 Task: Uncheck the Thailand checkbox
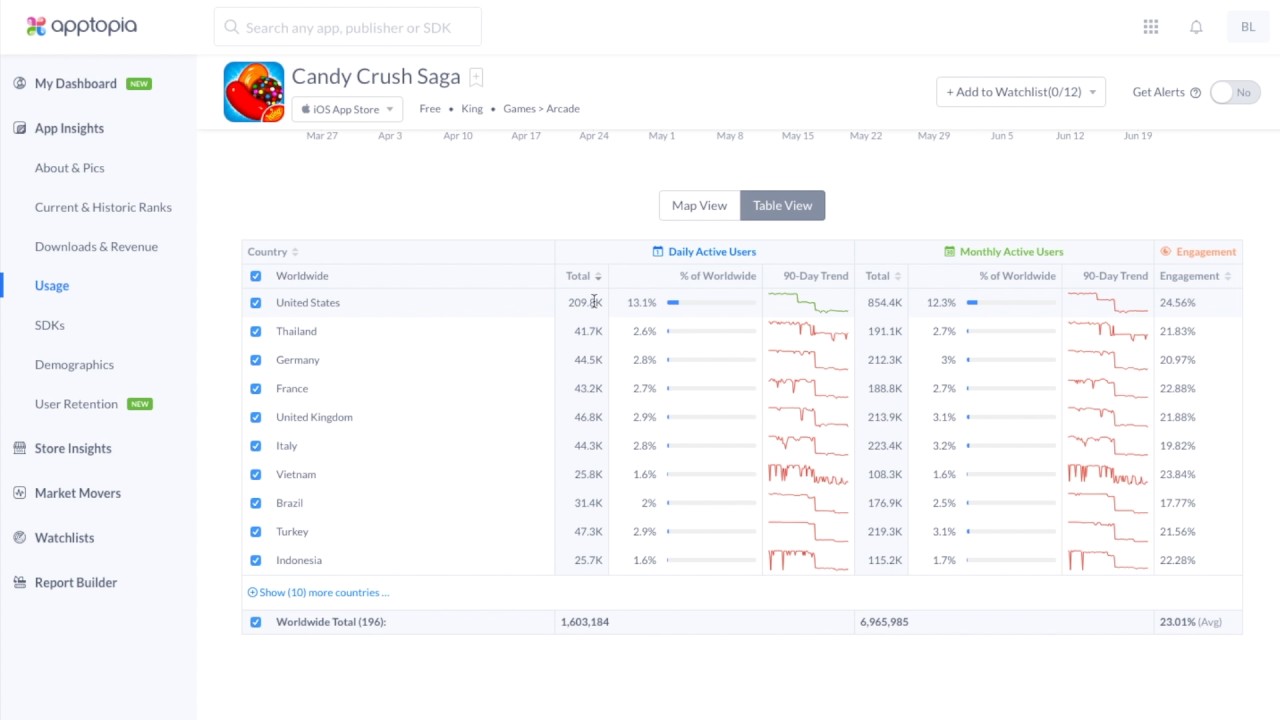click(x=256, y=331)
